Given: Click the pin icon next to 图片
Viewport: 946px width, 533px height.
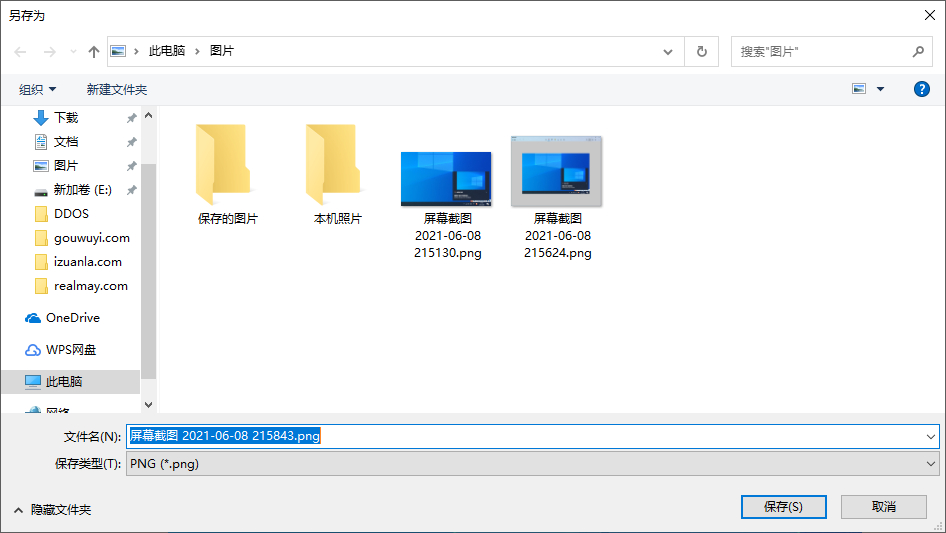Looking at the screenshot, I should coord(131,167).
